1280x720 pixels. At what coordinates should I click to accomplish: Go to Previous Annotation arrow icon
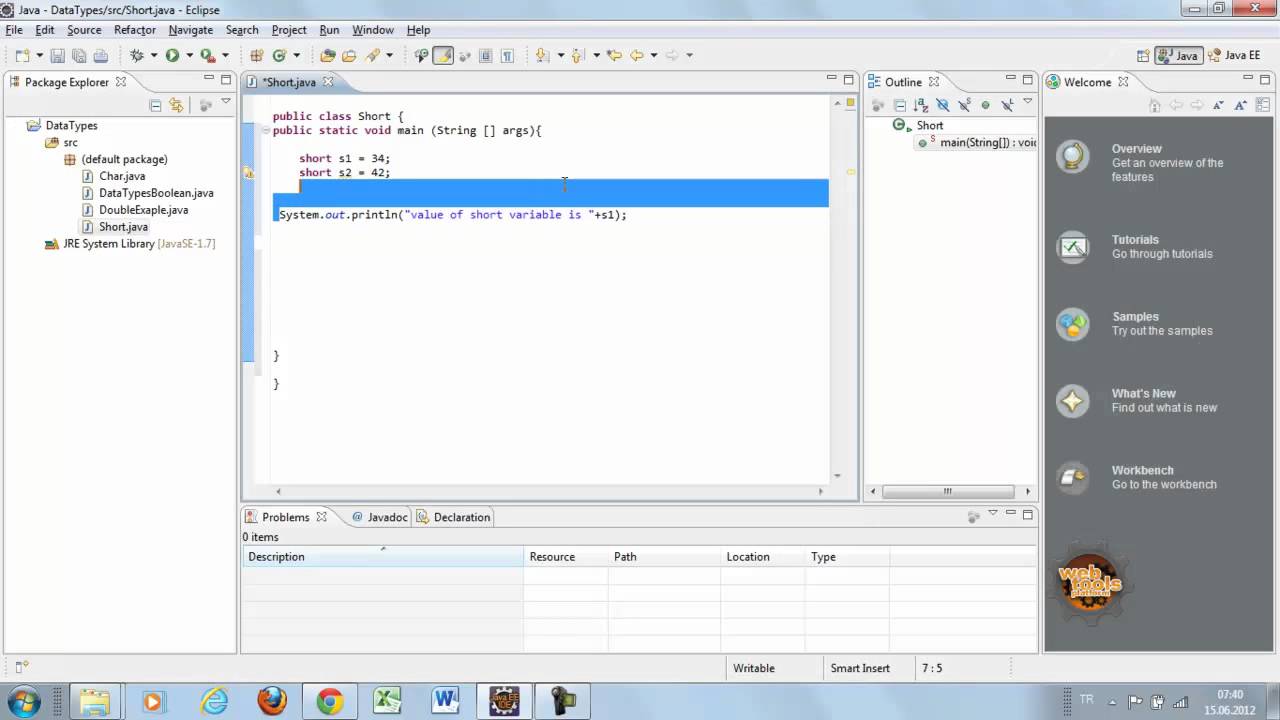point(577,56)
